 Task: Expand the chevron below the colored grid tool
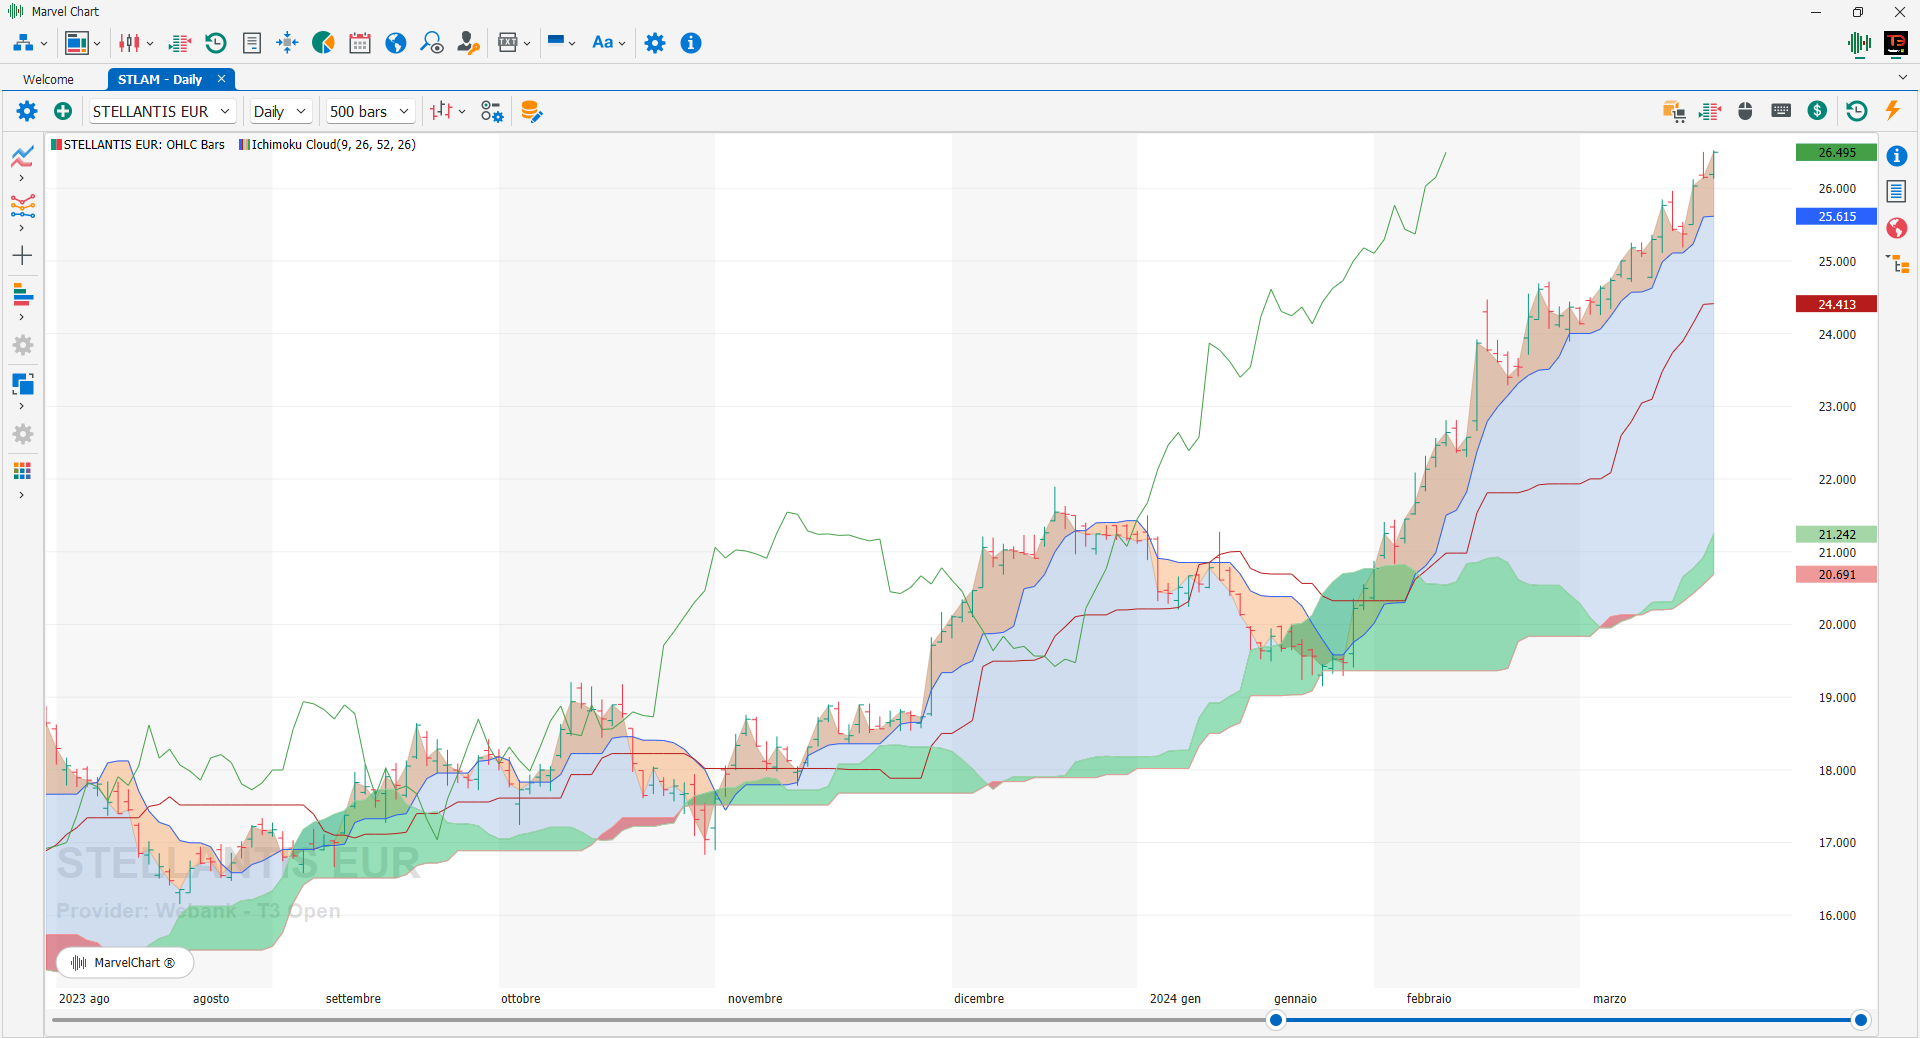[22, 496]
